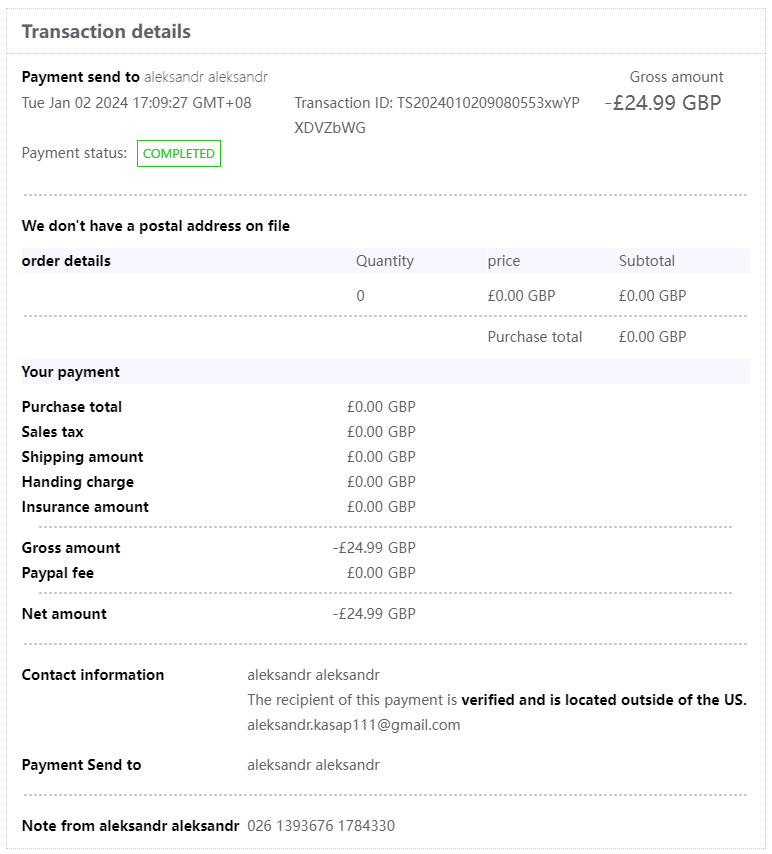Click the order details column header
Viewport: 772px width, 854px height.
coord(66,261)
